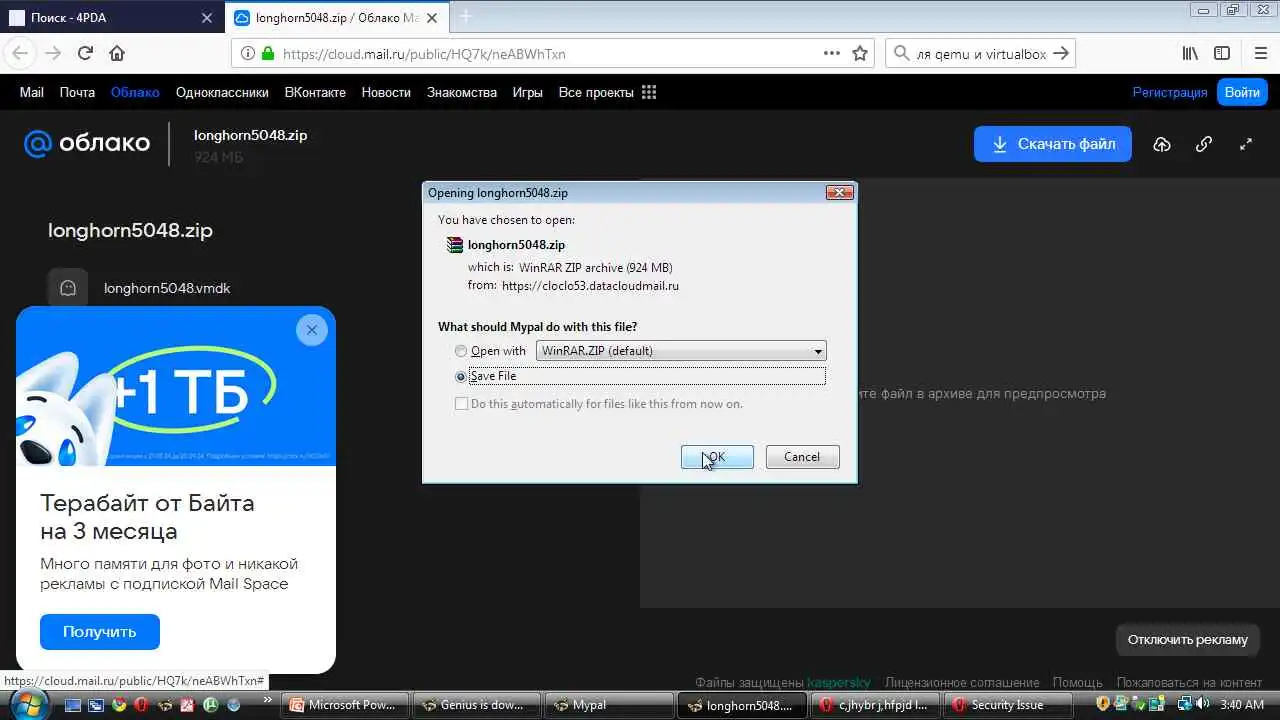Click the Скачать файл button
Viewport: 1280px width, 720px height.
(x=1053, y=144)
